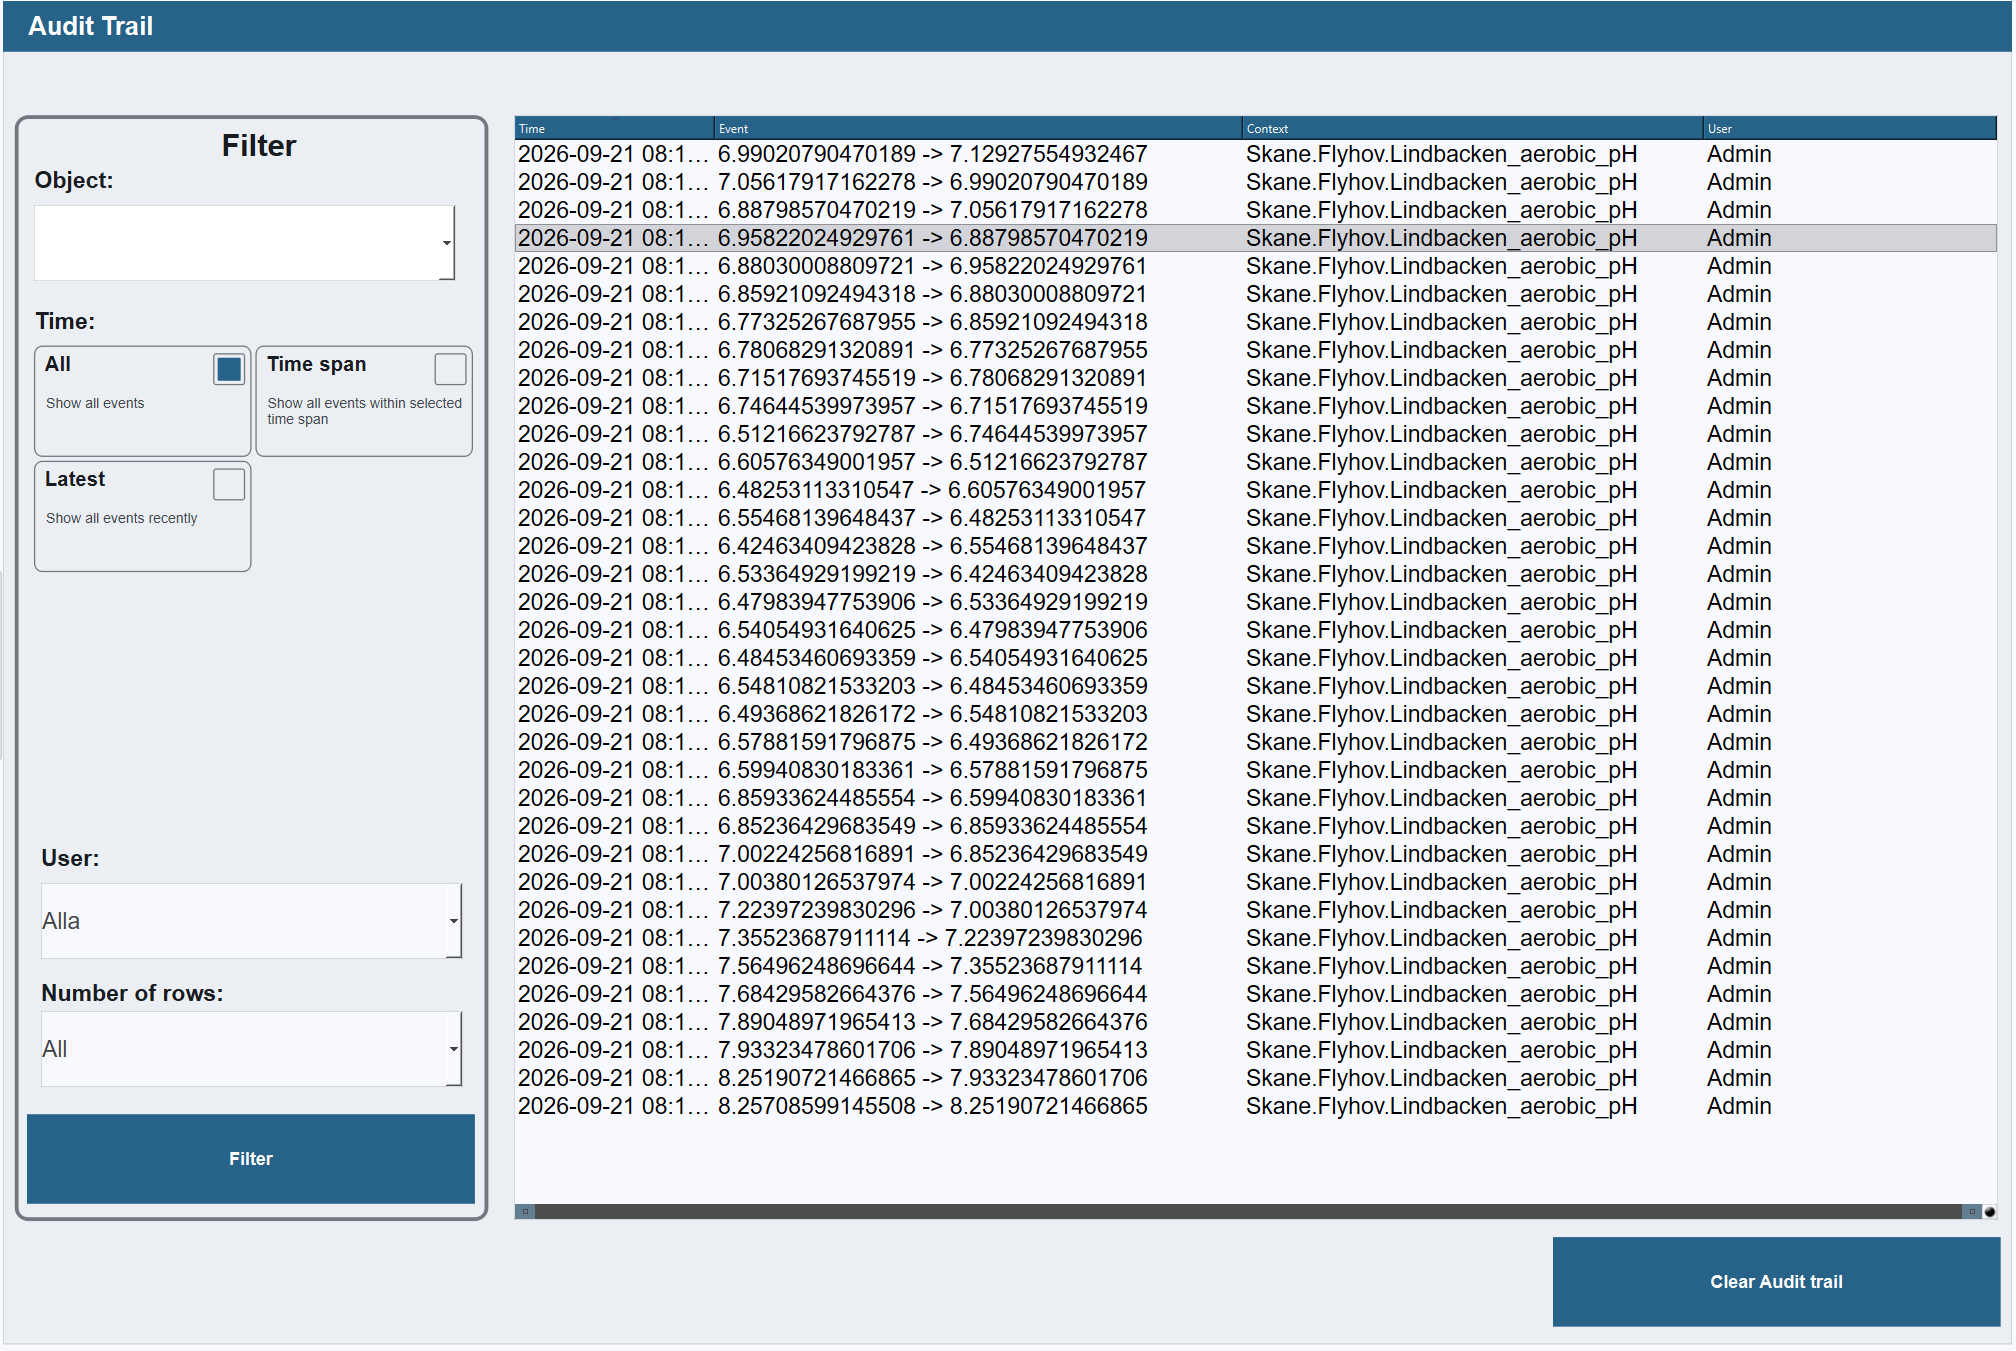
Task: Click the horizontal scrollbar track
Action: pos(1248,1211)
